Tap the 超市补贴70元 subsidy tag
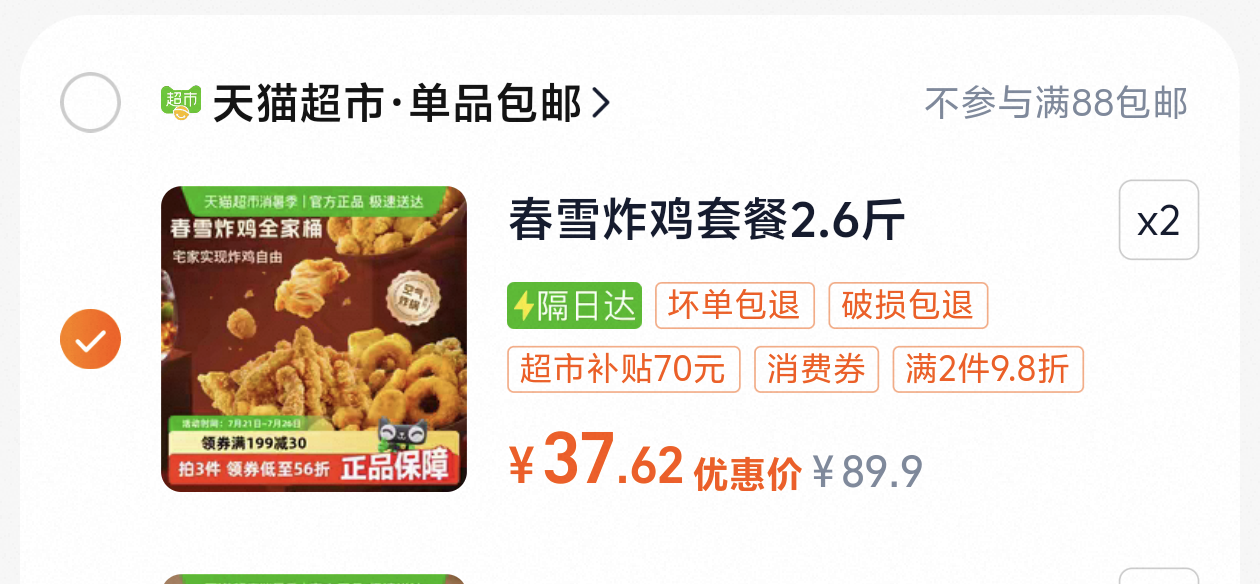The image size is (1260, 584). click(x=624, y=370)
